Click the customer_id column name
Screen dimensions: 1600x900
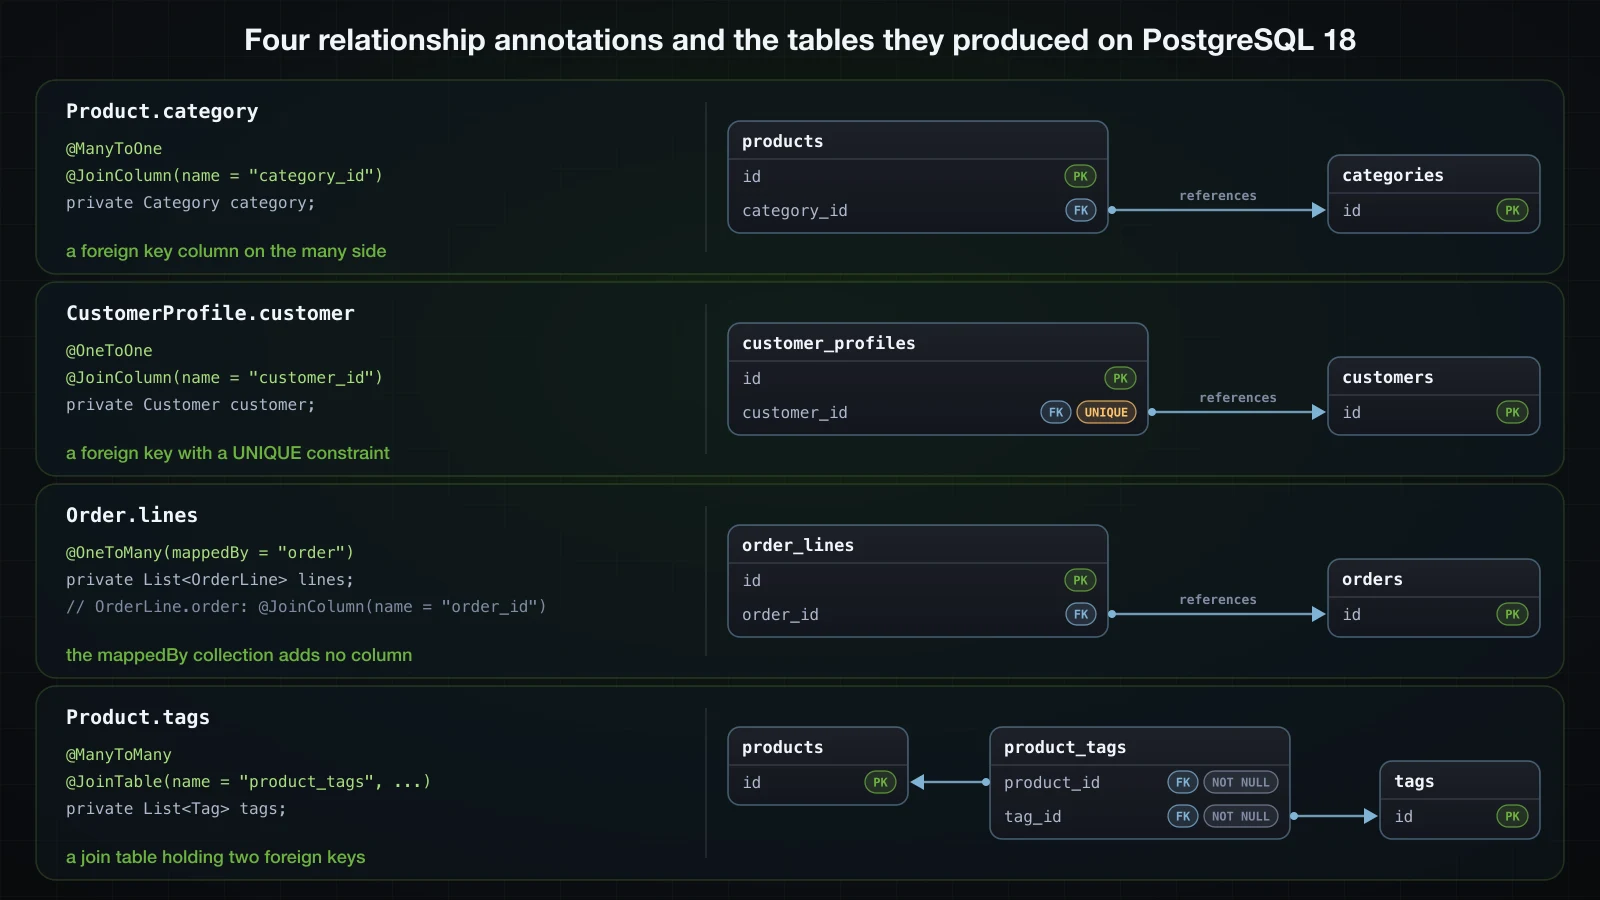pyautogui.click(x=795, y=413)
